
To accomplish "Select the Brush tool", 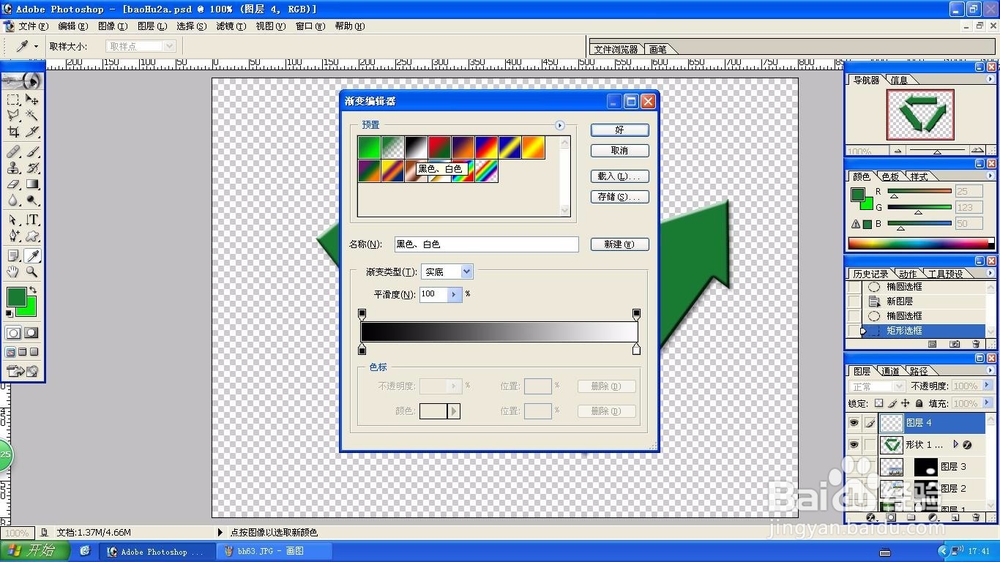I will click(32, 152).
